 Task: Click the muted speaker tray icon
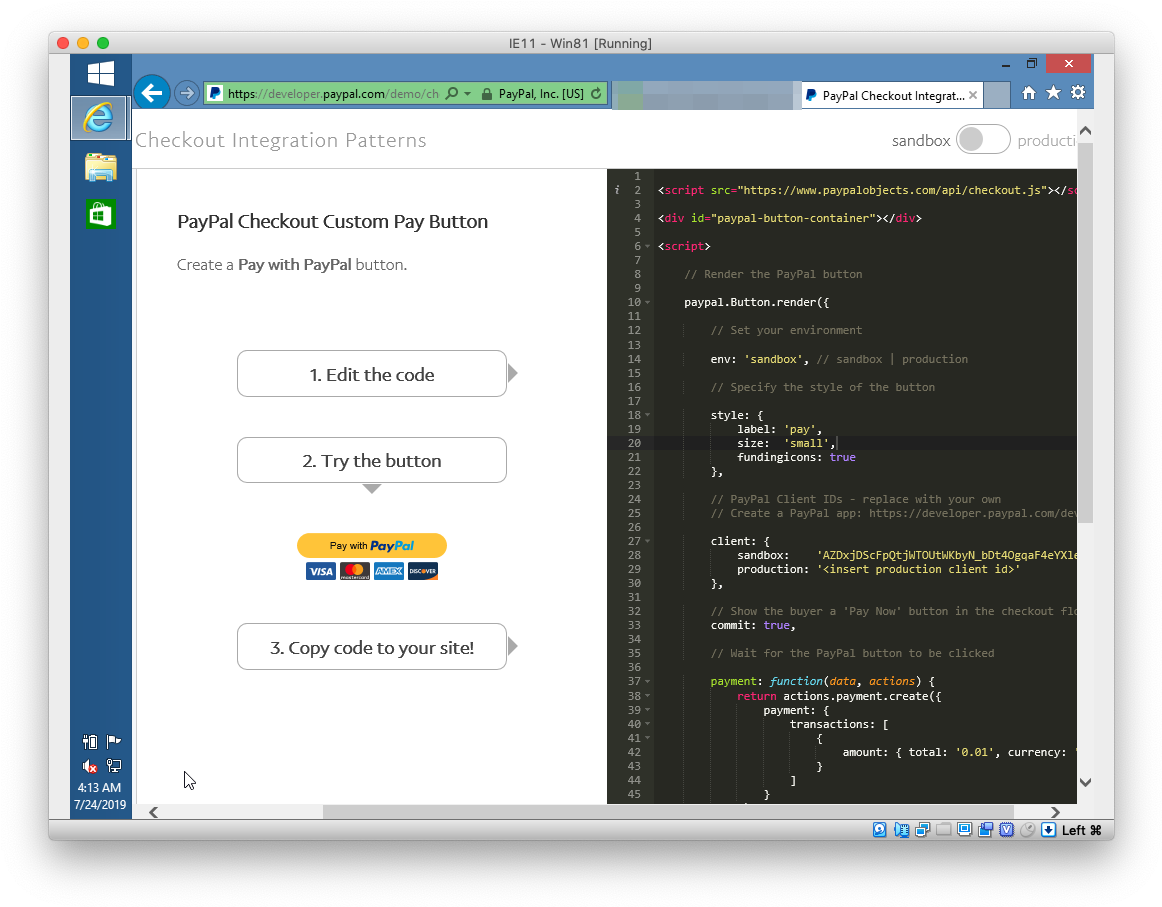[x=90, y=766]
